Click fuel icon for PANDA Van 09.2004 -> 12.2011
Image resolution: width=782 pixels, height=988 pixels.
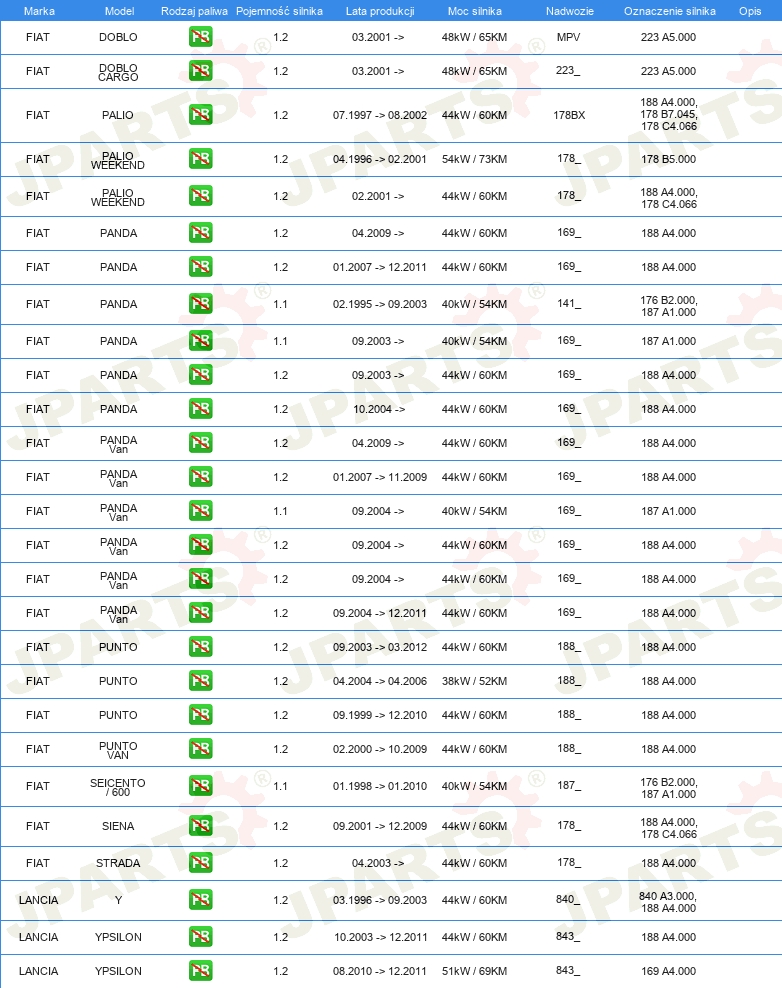pos(200,613)
